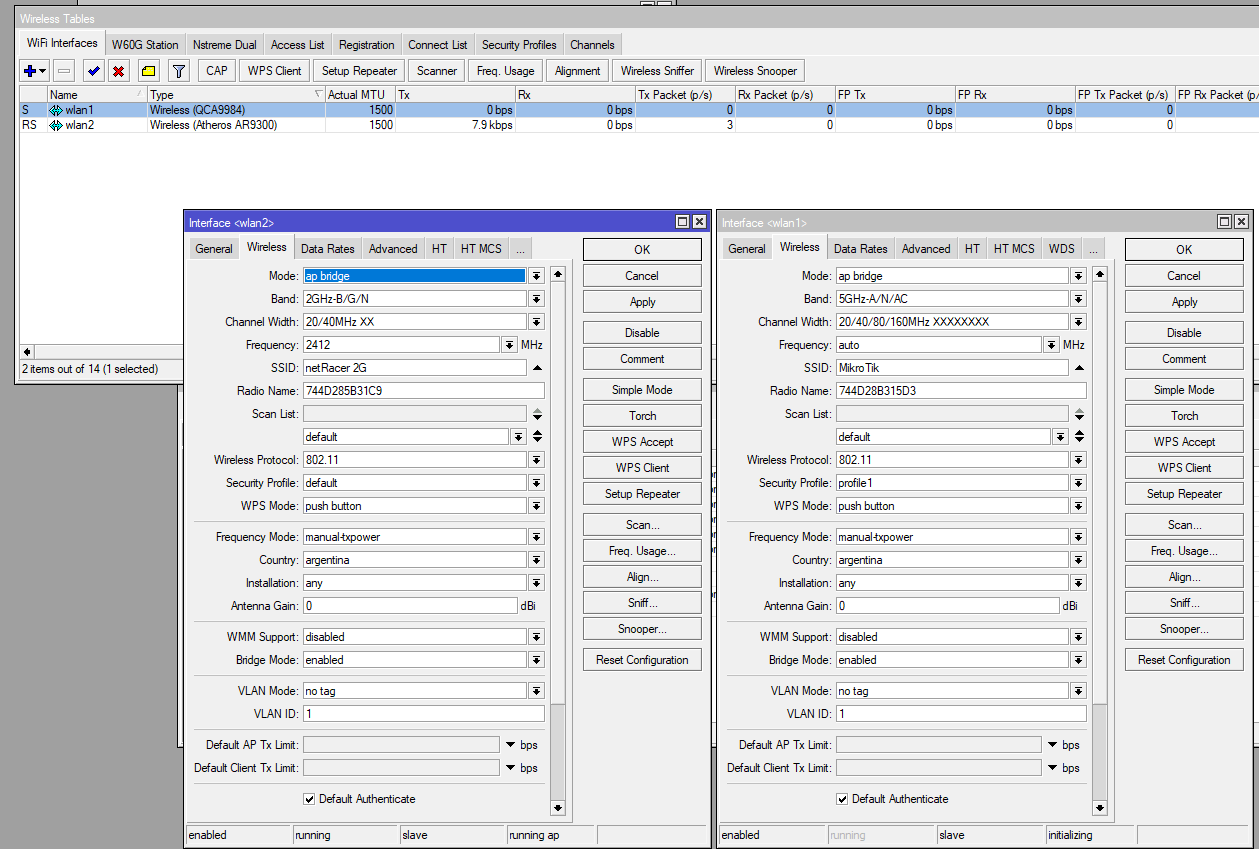The width and height of the screenshot is (1259, 849).
Task: Click the '...' more tabs button in wlan1 dialog
Action: [x=1093, y=249]
